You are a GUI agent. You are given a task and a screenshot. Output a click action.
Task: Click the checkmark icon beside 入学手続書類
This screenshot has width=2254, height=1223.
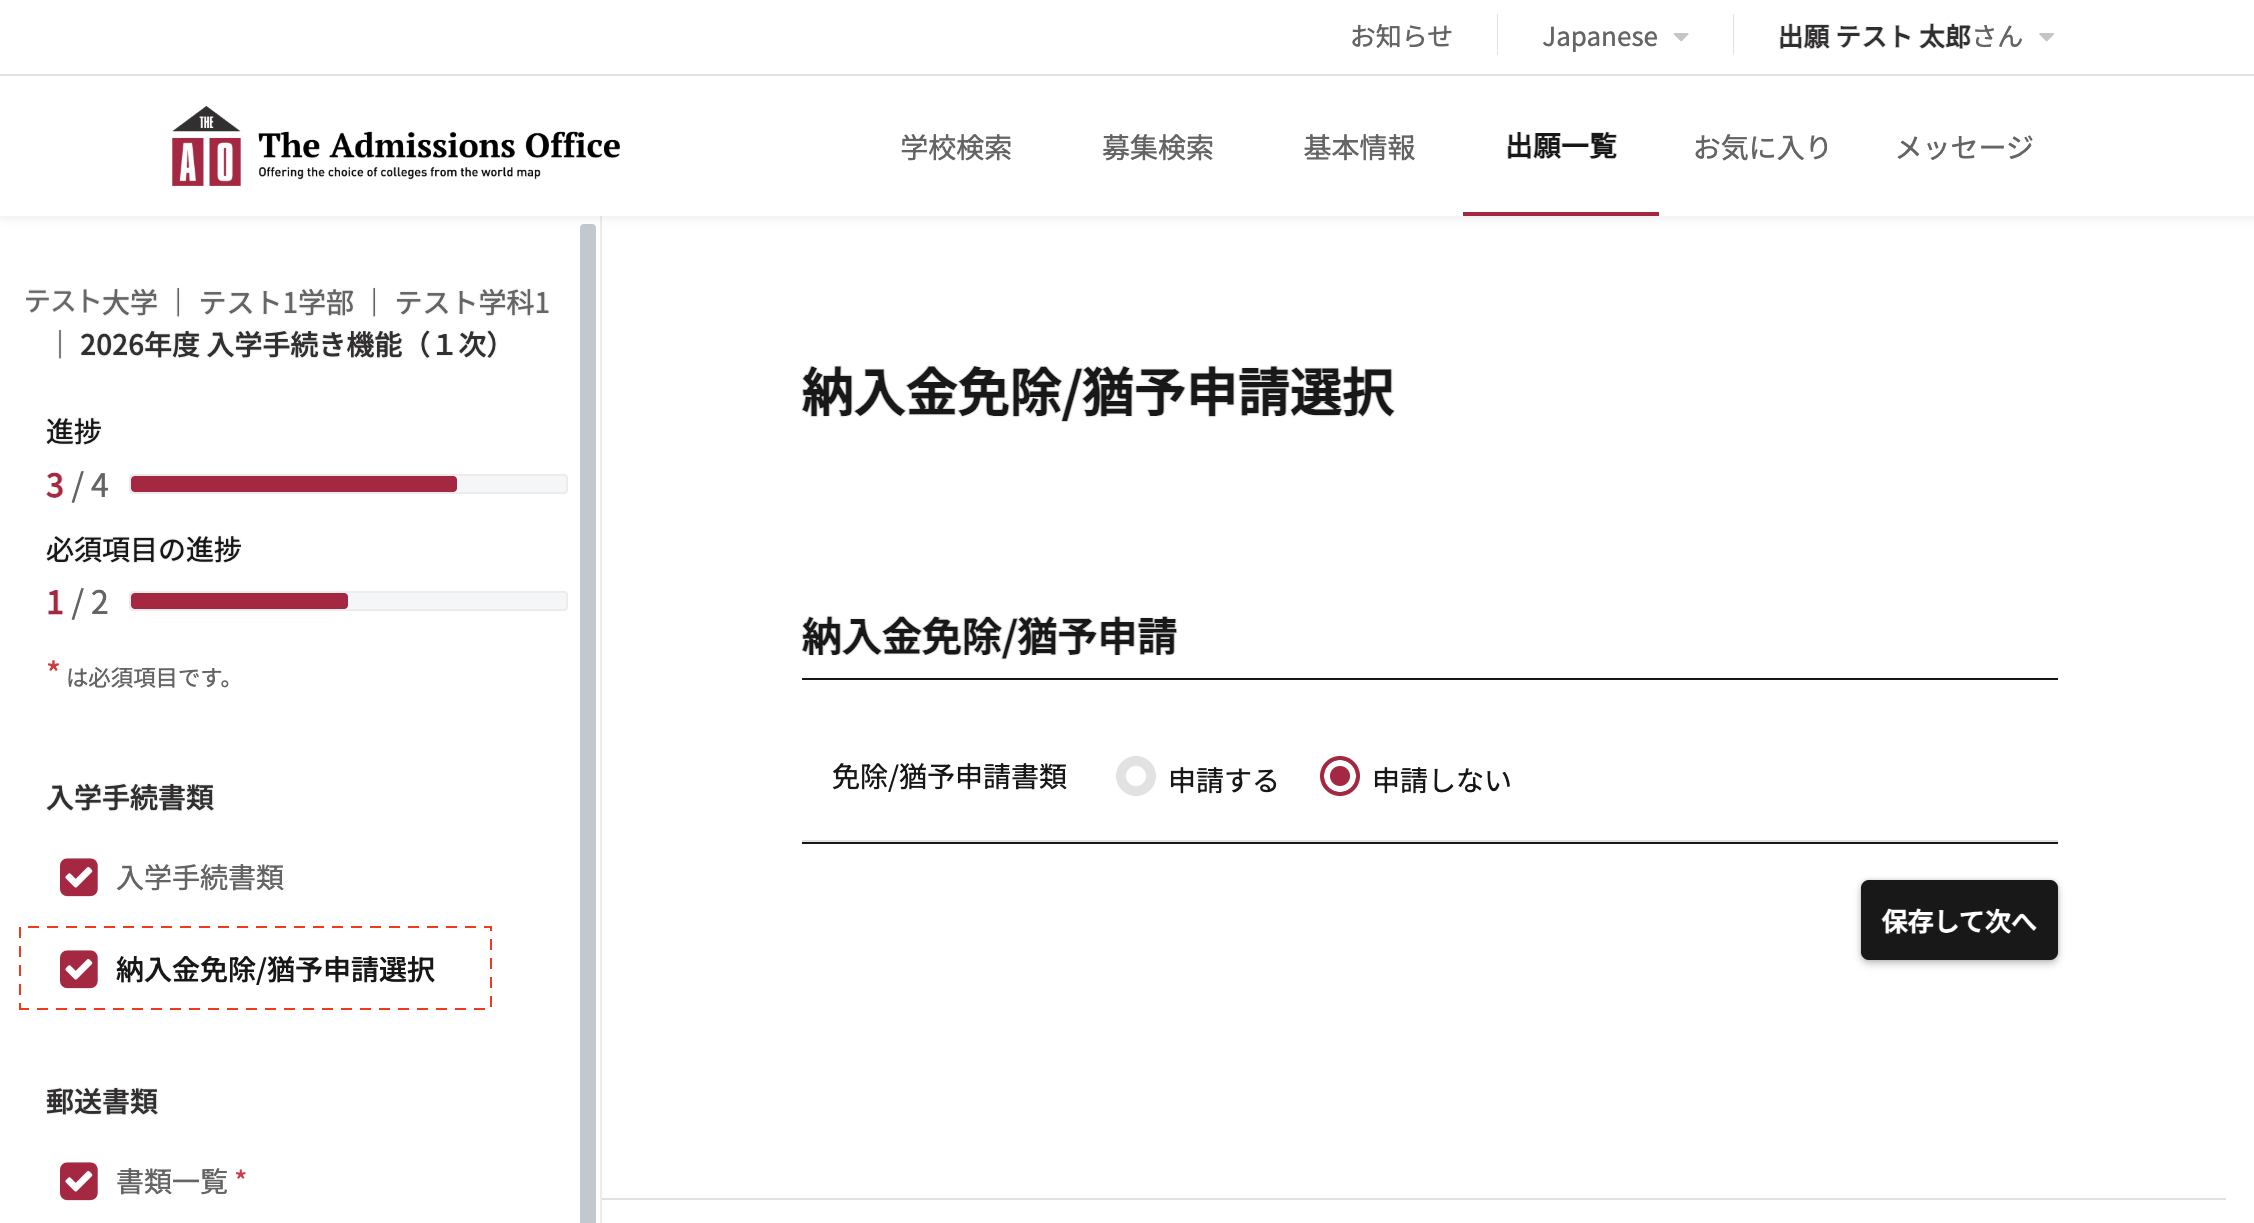pos(79,877)
